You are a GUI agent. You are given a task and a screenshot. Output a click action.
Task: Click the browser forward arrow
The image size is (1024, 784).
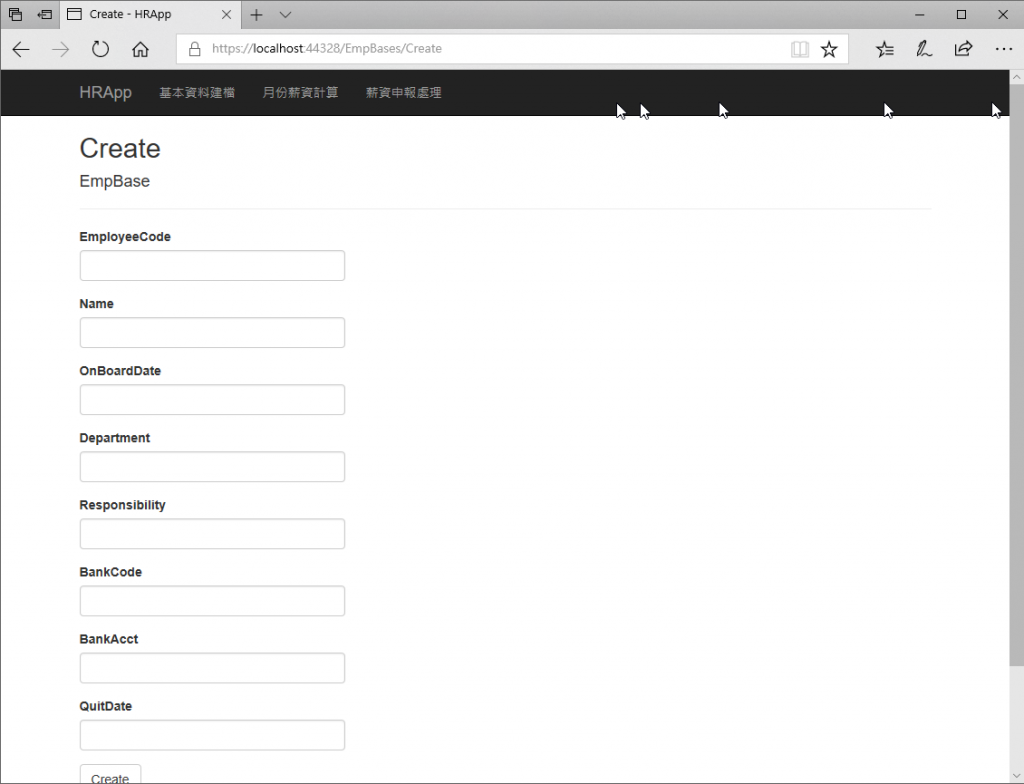click(60, 49)
